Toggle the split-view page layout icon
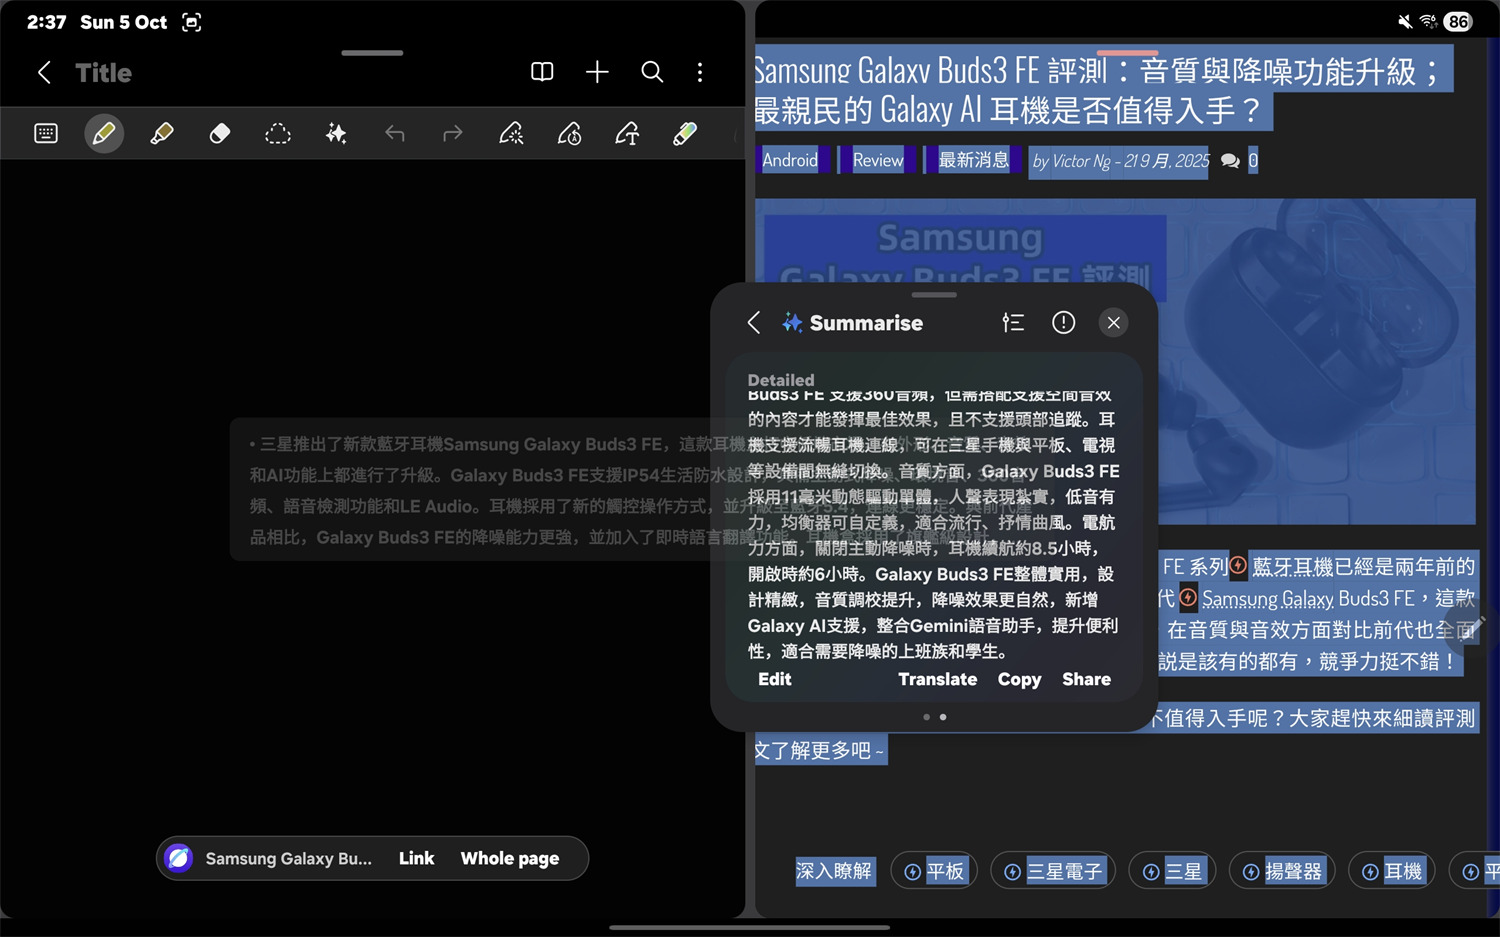Image resolution: width=1500 pixels, height=937 pixels. click(x=541, y=72)
